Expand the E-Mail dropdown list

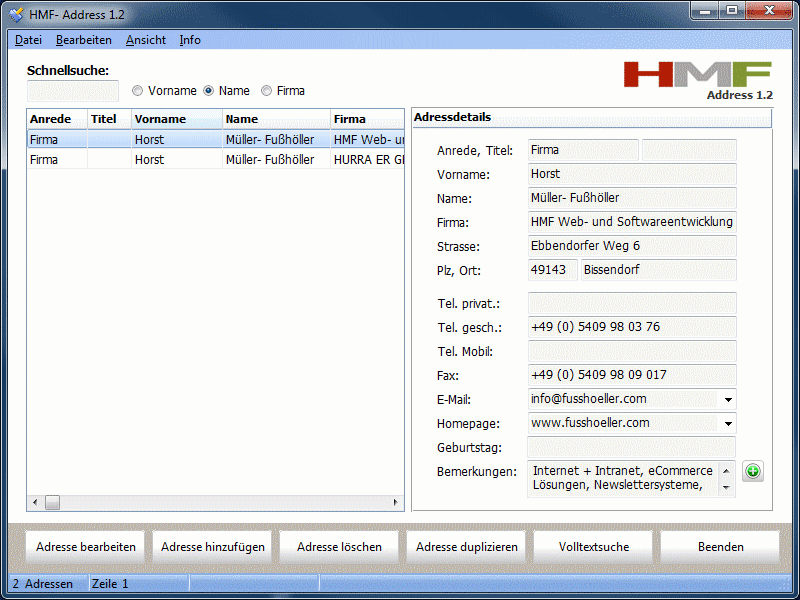coord(727,399)
